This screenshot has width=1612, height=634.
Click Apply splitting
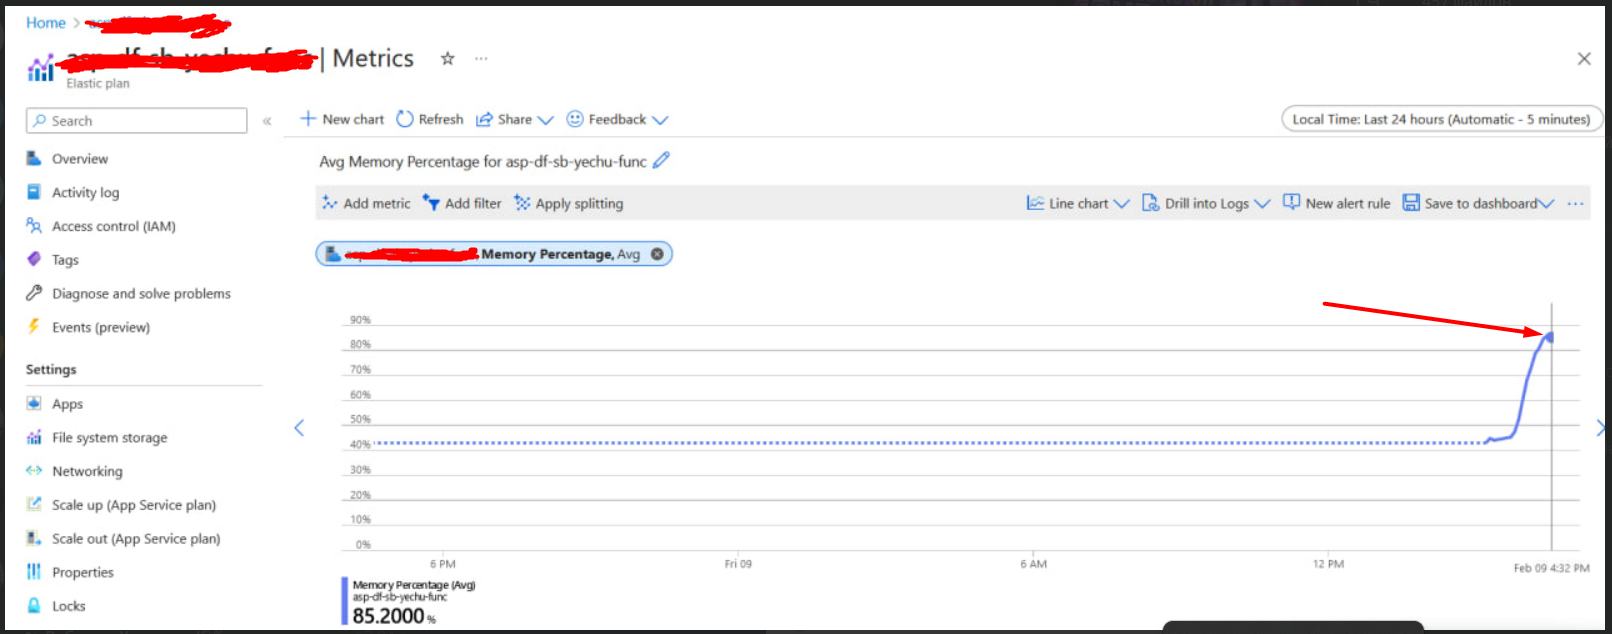pyautogui.click(x=568, y=203)
